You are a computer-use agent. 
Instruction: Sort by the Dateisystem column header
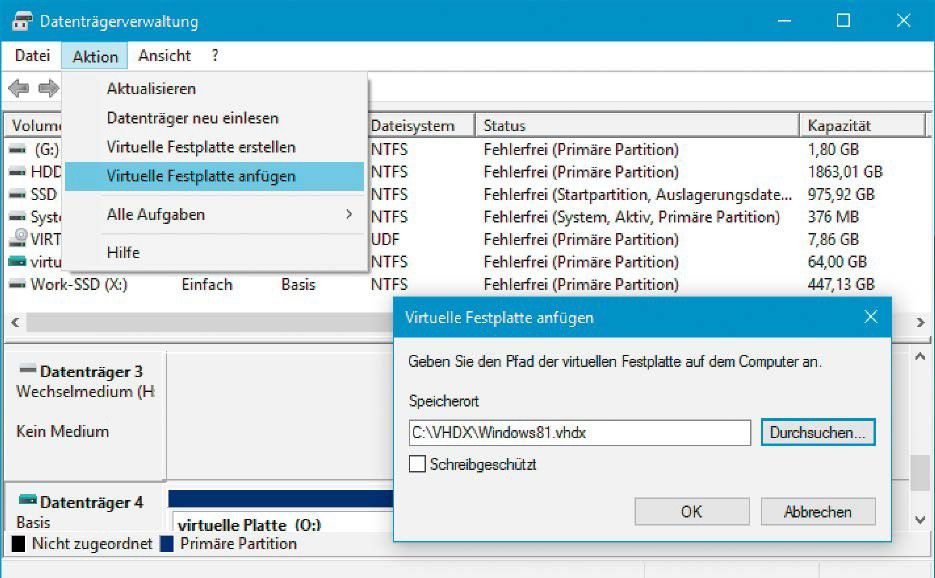(x=420, y=125)
